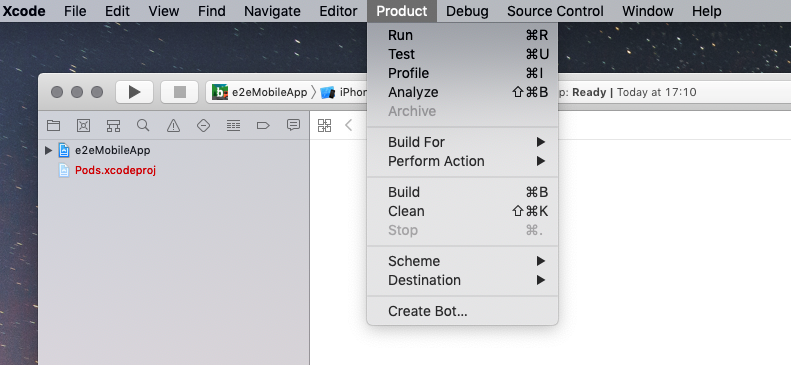Open the Scheme submenu
Viewport: 791px width, 365px height.
463,261
